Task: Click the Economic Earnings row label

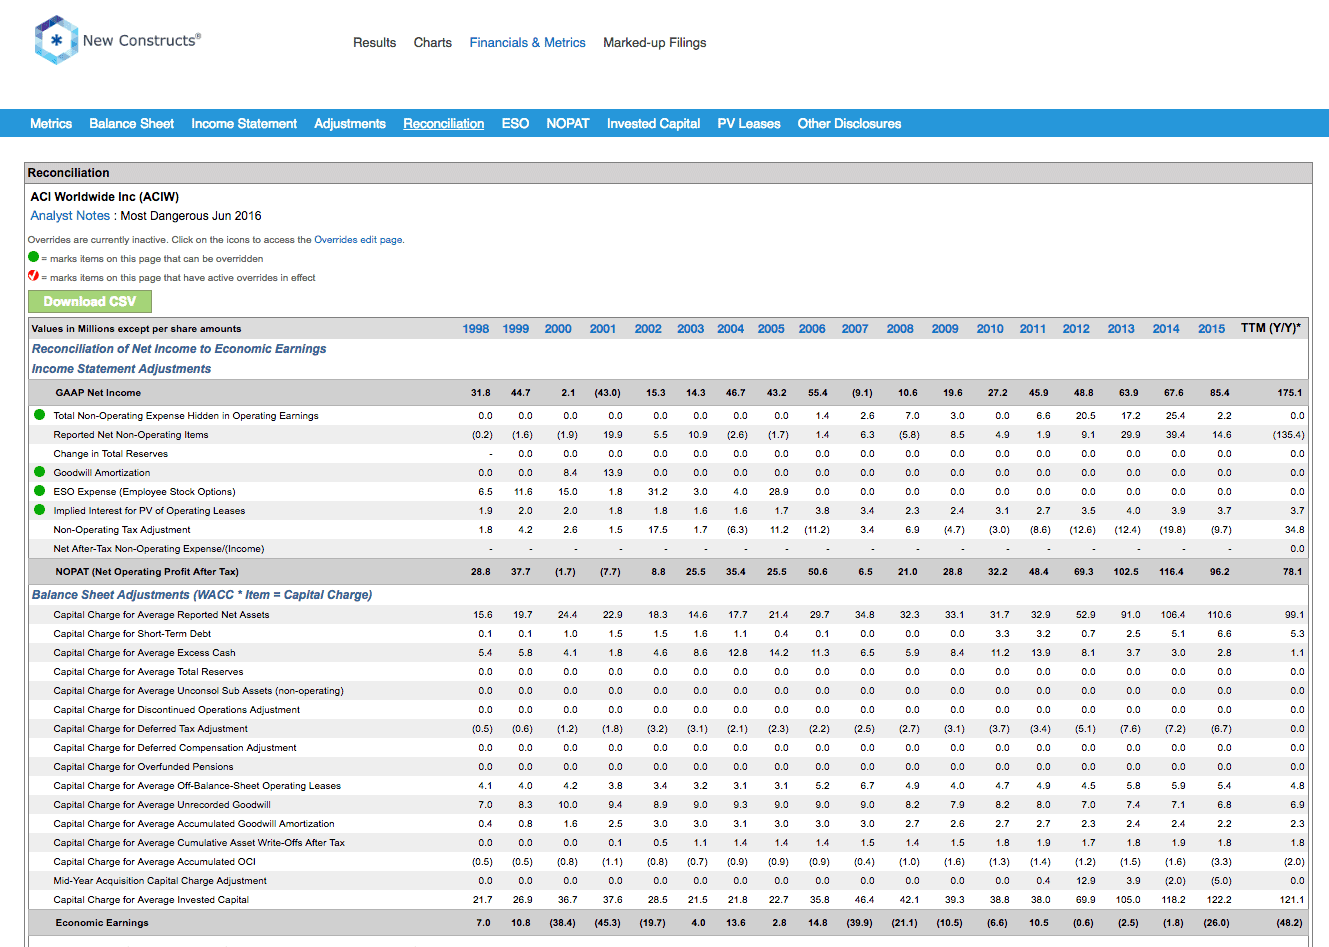Action: (102, 923)
